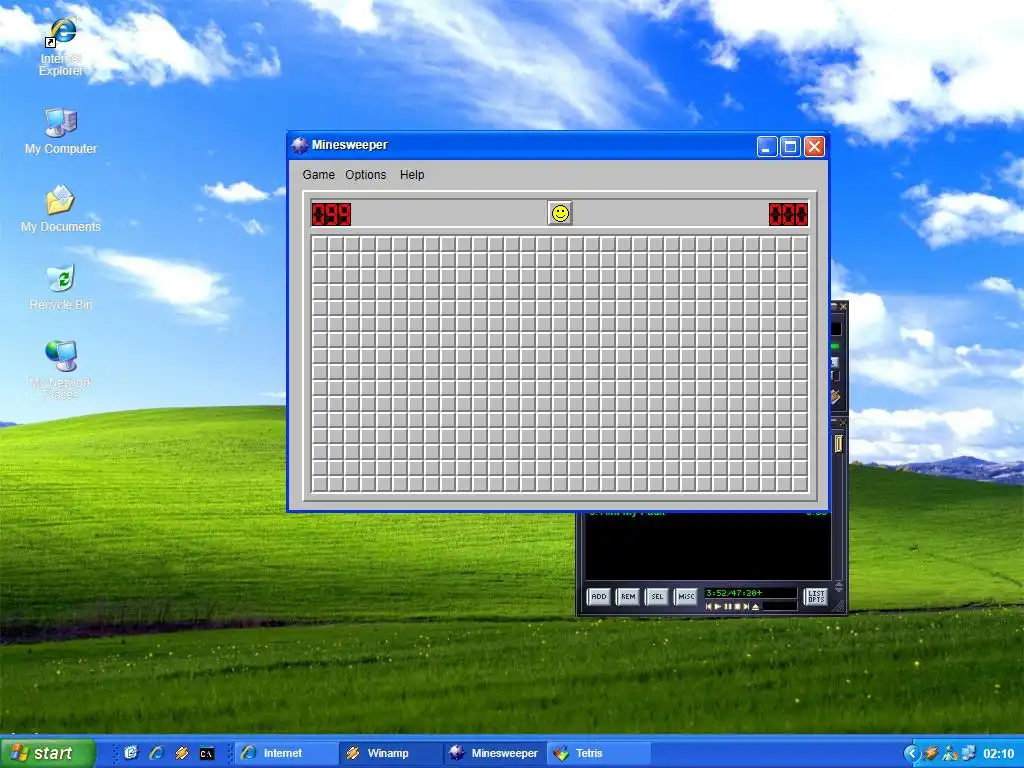Image resolution: width=1024 pixels, height=768 pixels.
Task: Click the Winamp playlist scrollbar handle
Action: [x=839, y=444]
